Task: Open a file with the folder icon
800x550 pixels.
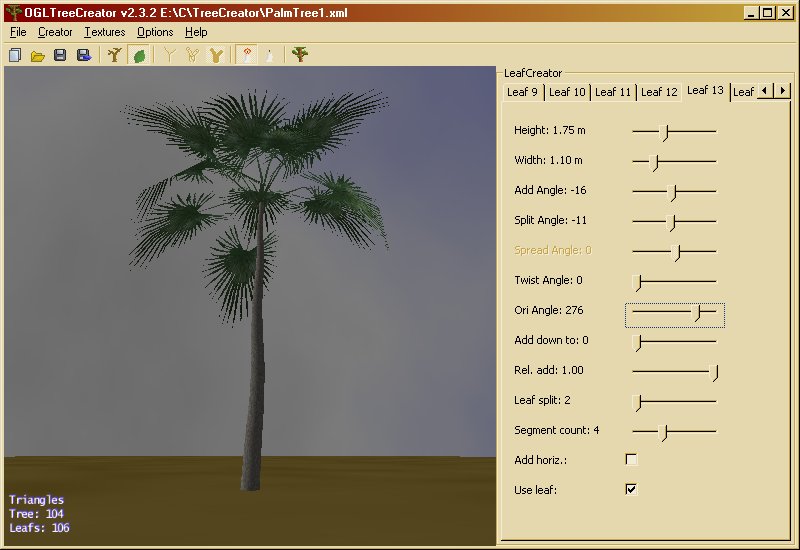Action: click(38, 55)
